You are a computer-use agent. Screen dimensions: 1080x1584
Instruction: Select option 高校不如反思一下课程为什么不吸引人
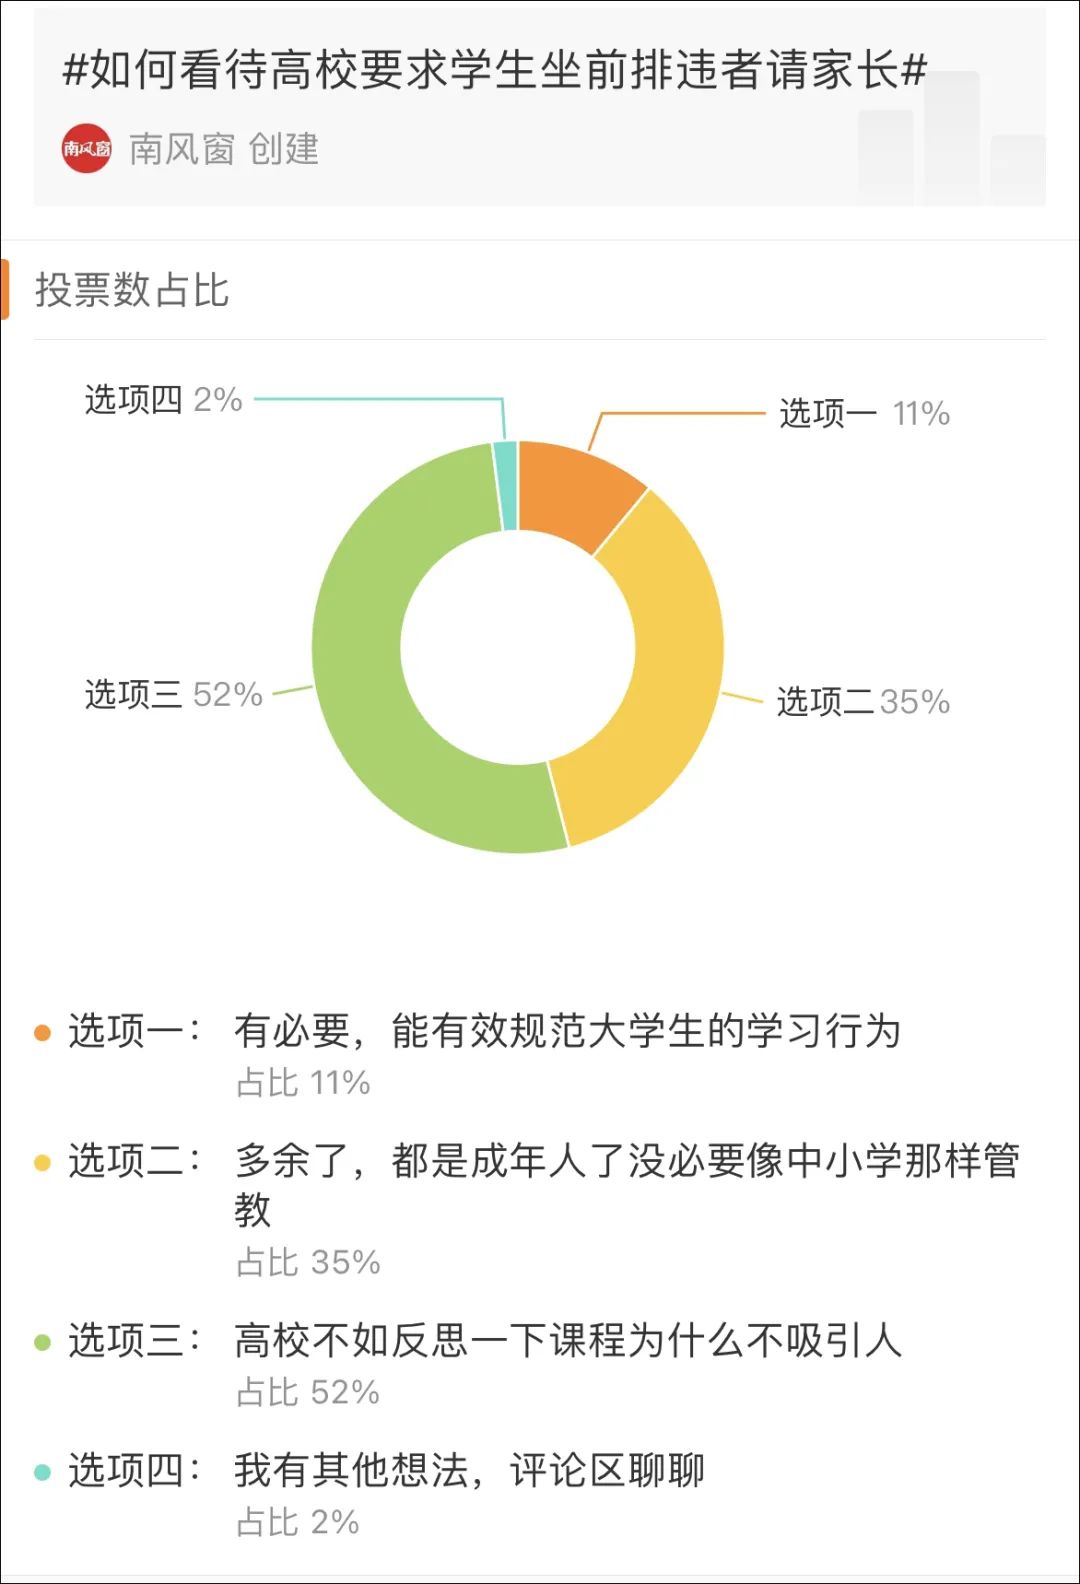pyautogui.click(x=568, y=1341)
